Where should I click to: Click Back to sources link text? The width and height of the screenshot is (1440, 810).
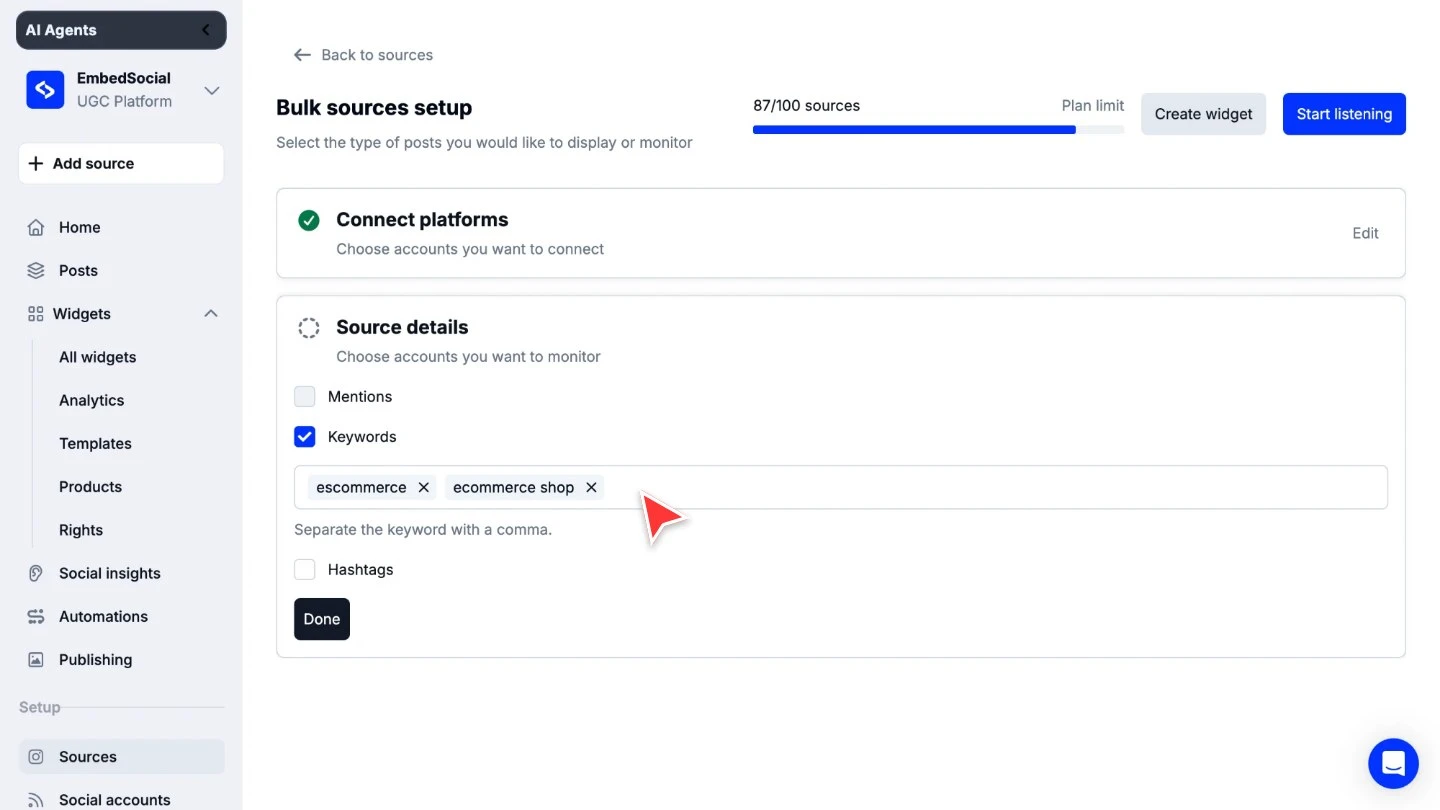(377, 55)
